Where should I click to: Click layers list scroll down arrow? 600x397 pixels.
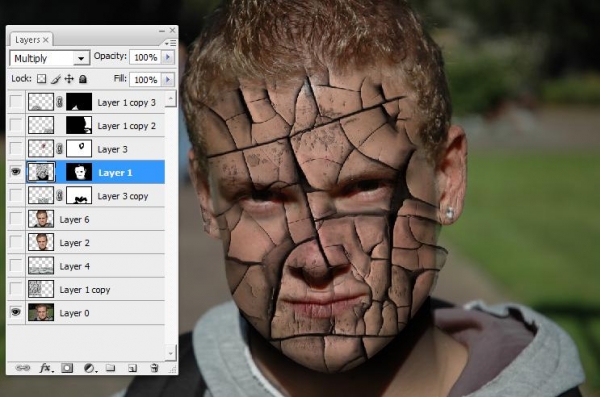[171, 353]
